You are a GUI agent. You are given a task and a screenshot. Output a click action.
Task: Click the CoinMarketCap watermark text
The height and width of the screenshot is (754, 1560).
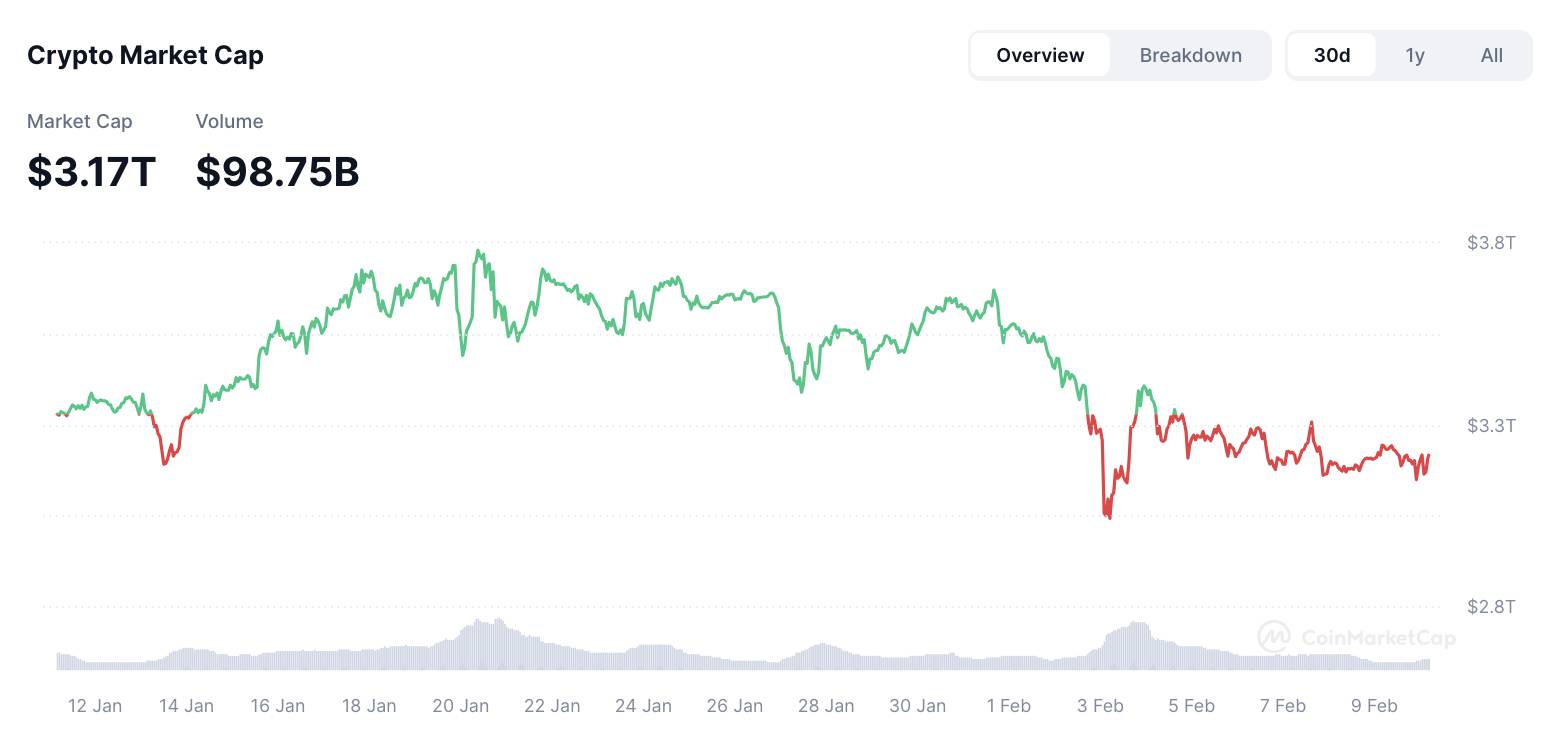coord(1378,637)
